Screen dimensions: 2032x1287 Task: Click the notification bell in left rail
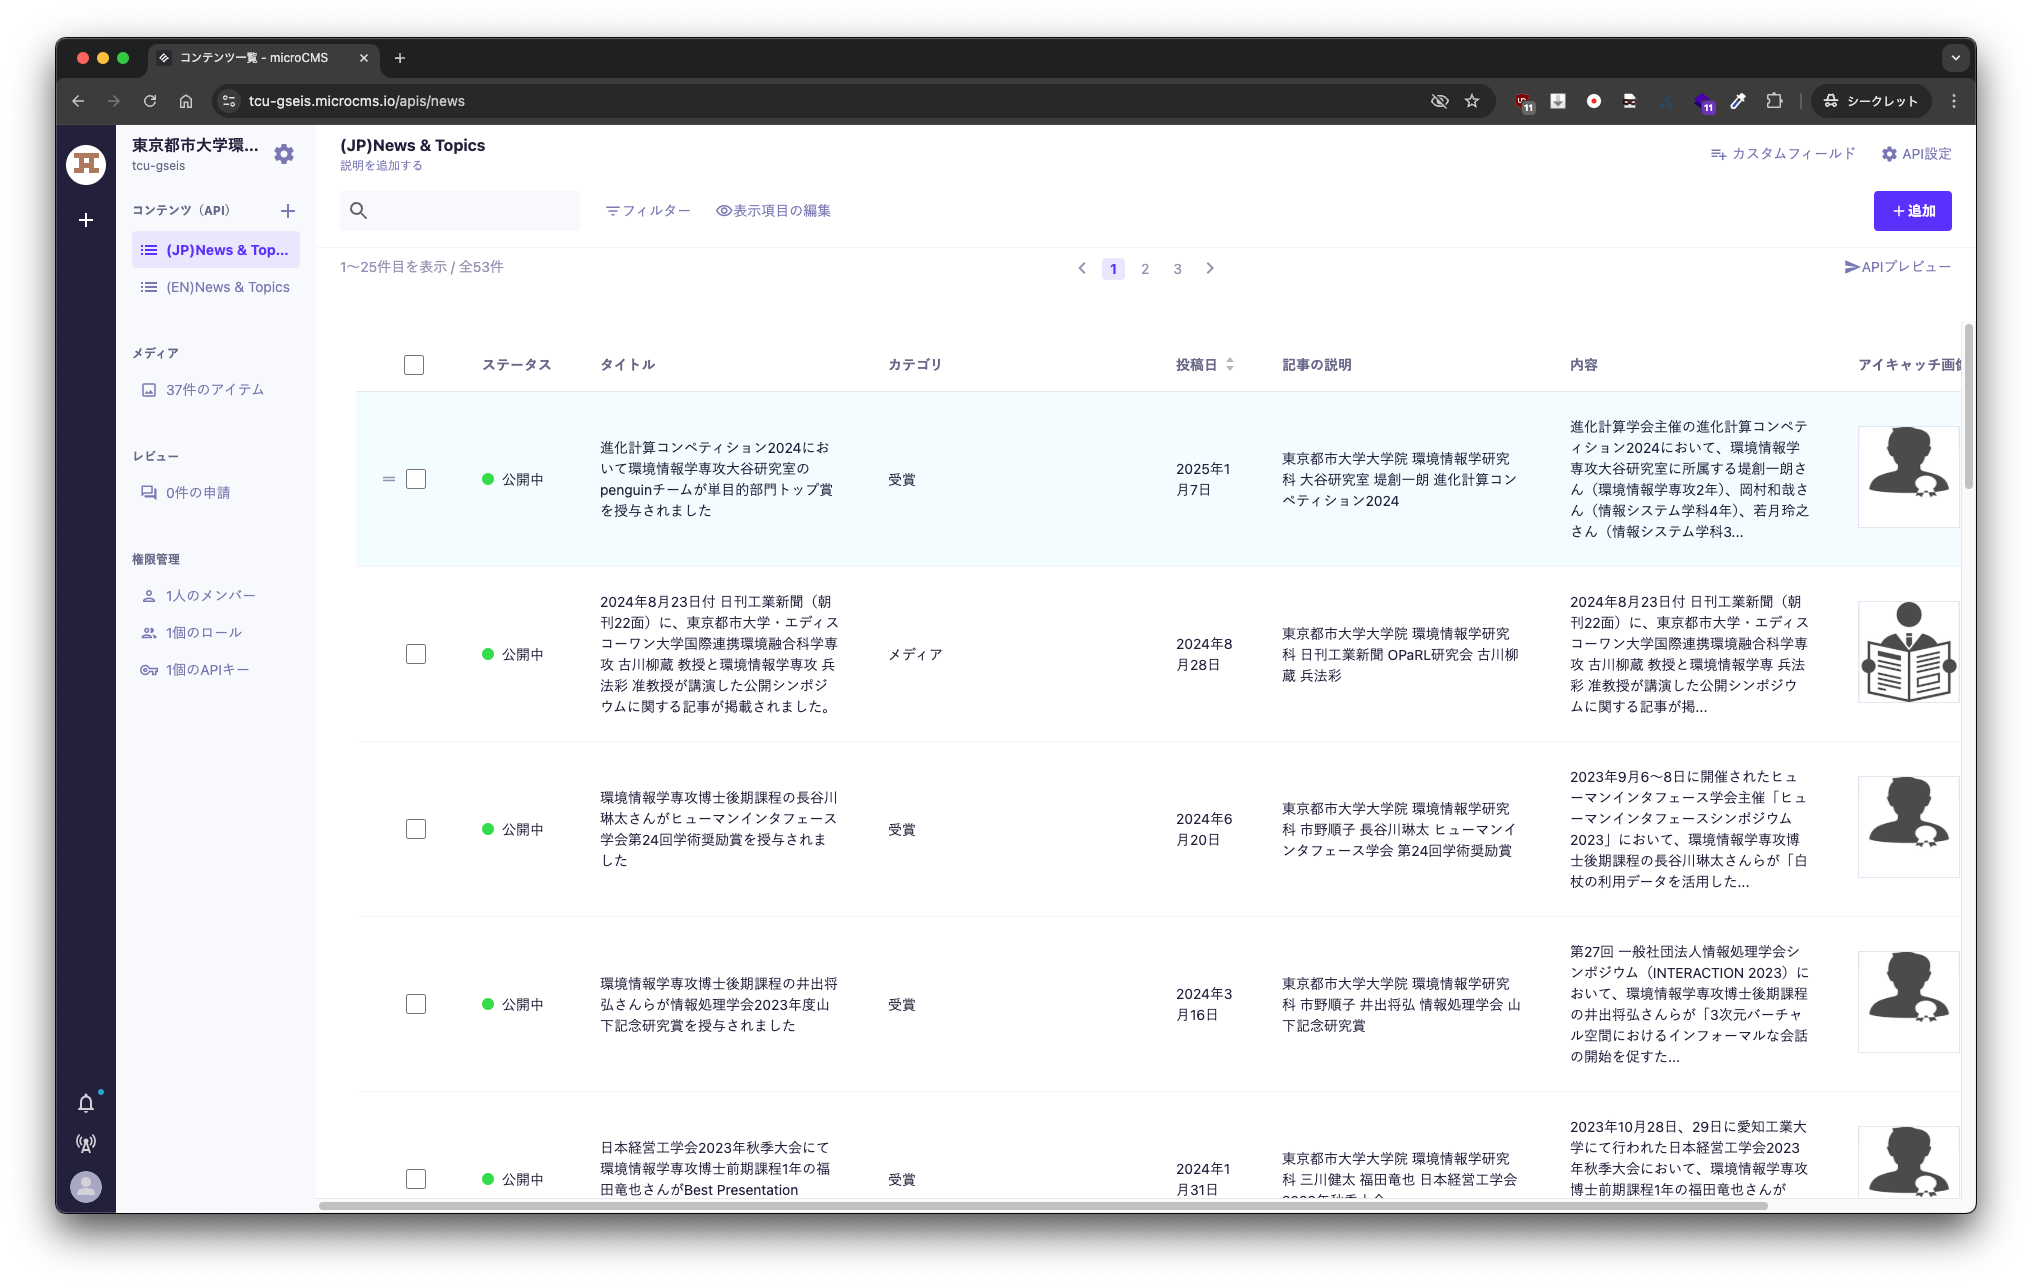point(86,1103)
